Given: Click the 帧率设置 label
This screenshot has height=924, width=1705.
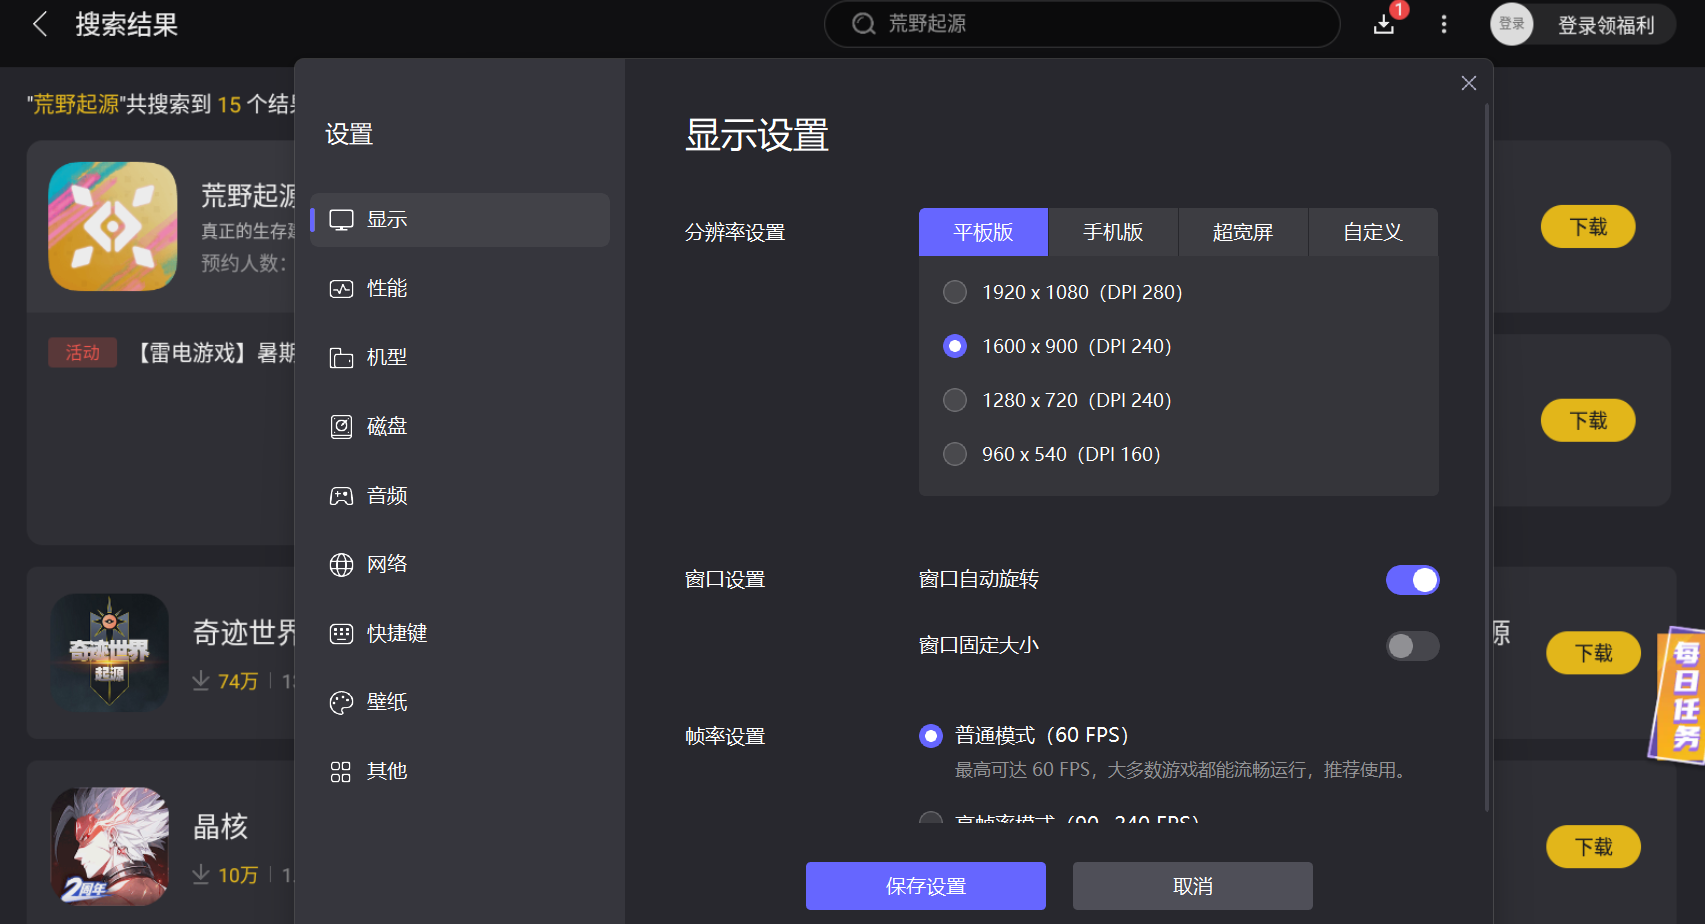Looking at the screenshot, I should (725, 737).
